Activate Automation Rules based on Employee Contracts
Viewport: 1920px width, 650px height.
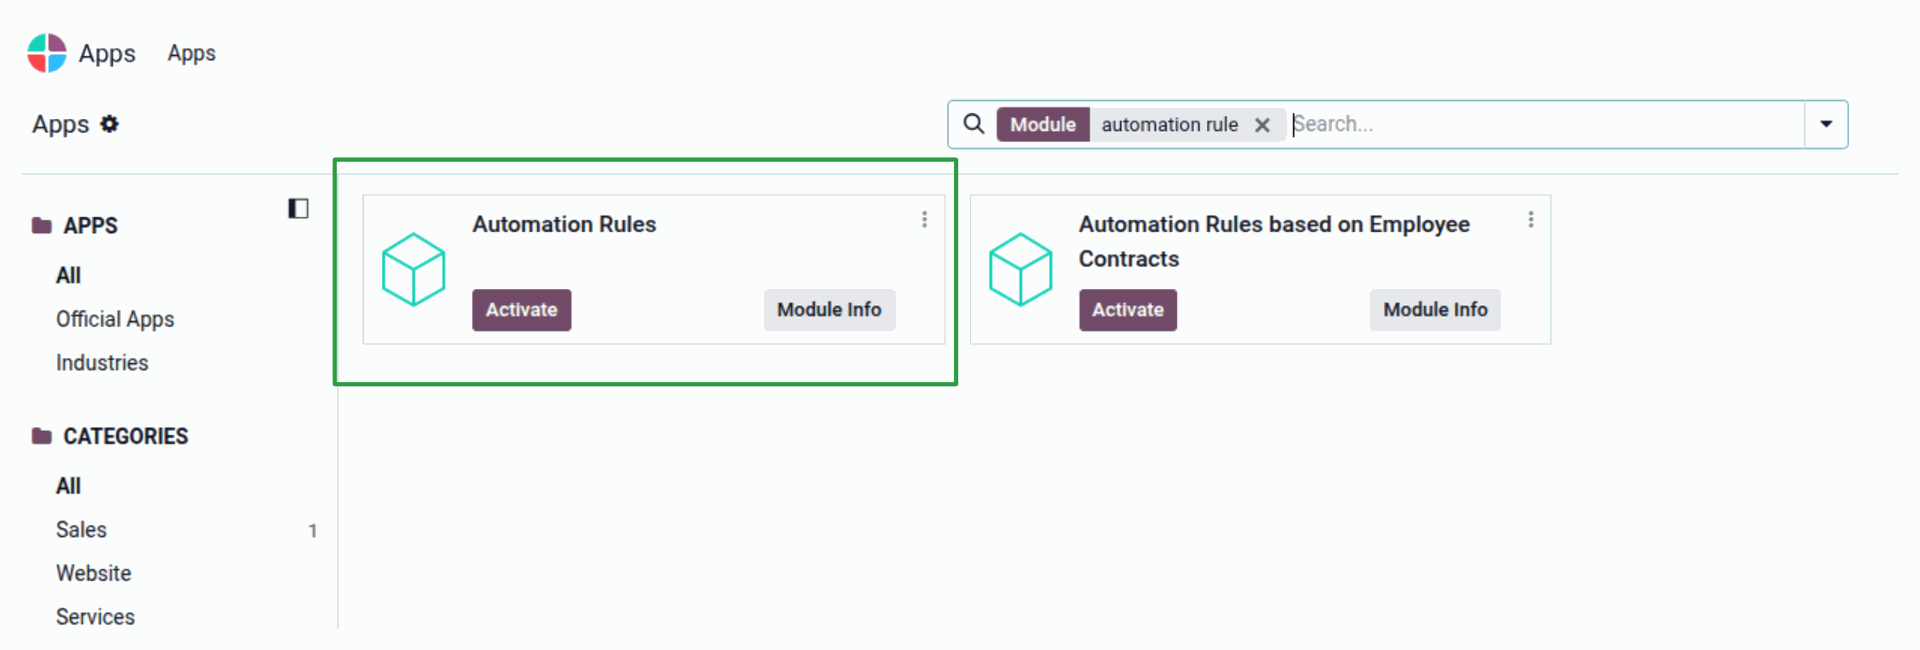(1127, 310)
